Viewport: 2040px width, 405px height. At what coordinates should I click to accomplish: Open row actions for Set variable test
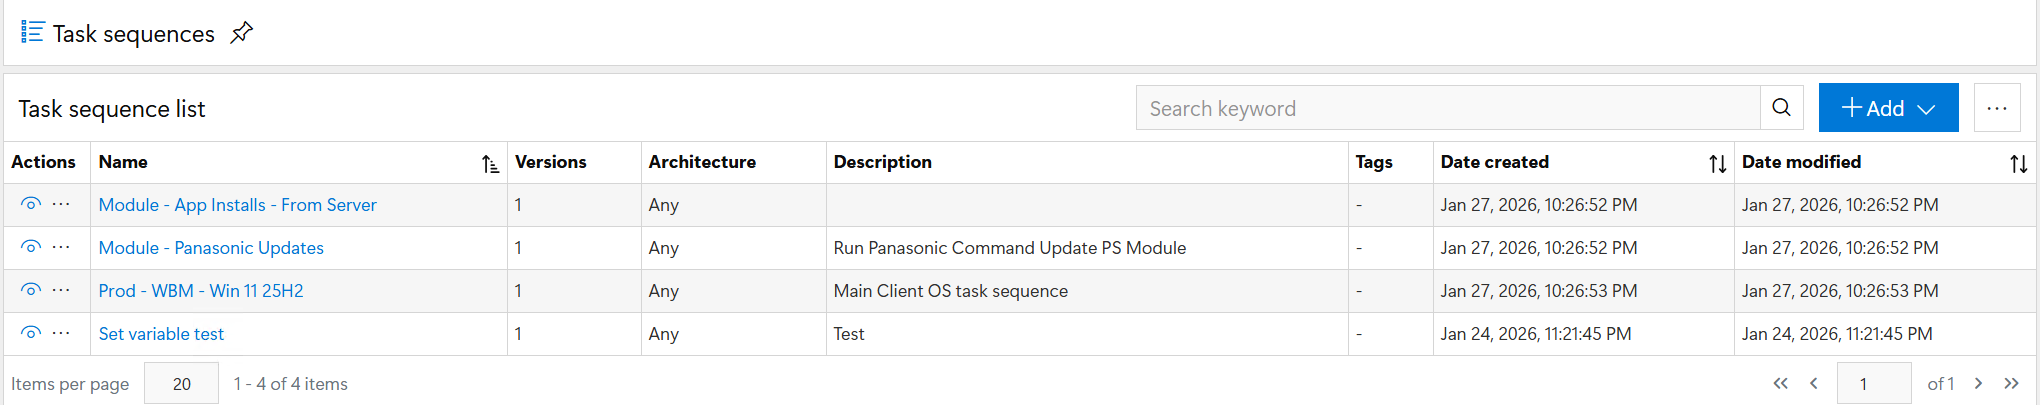61,333
